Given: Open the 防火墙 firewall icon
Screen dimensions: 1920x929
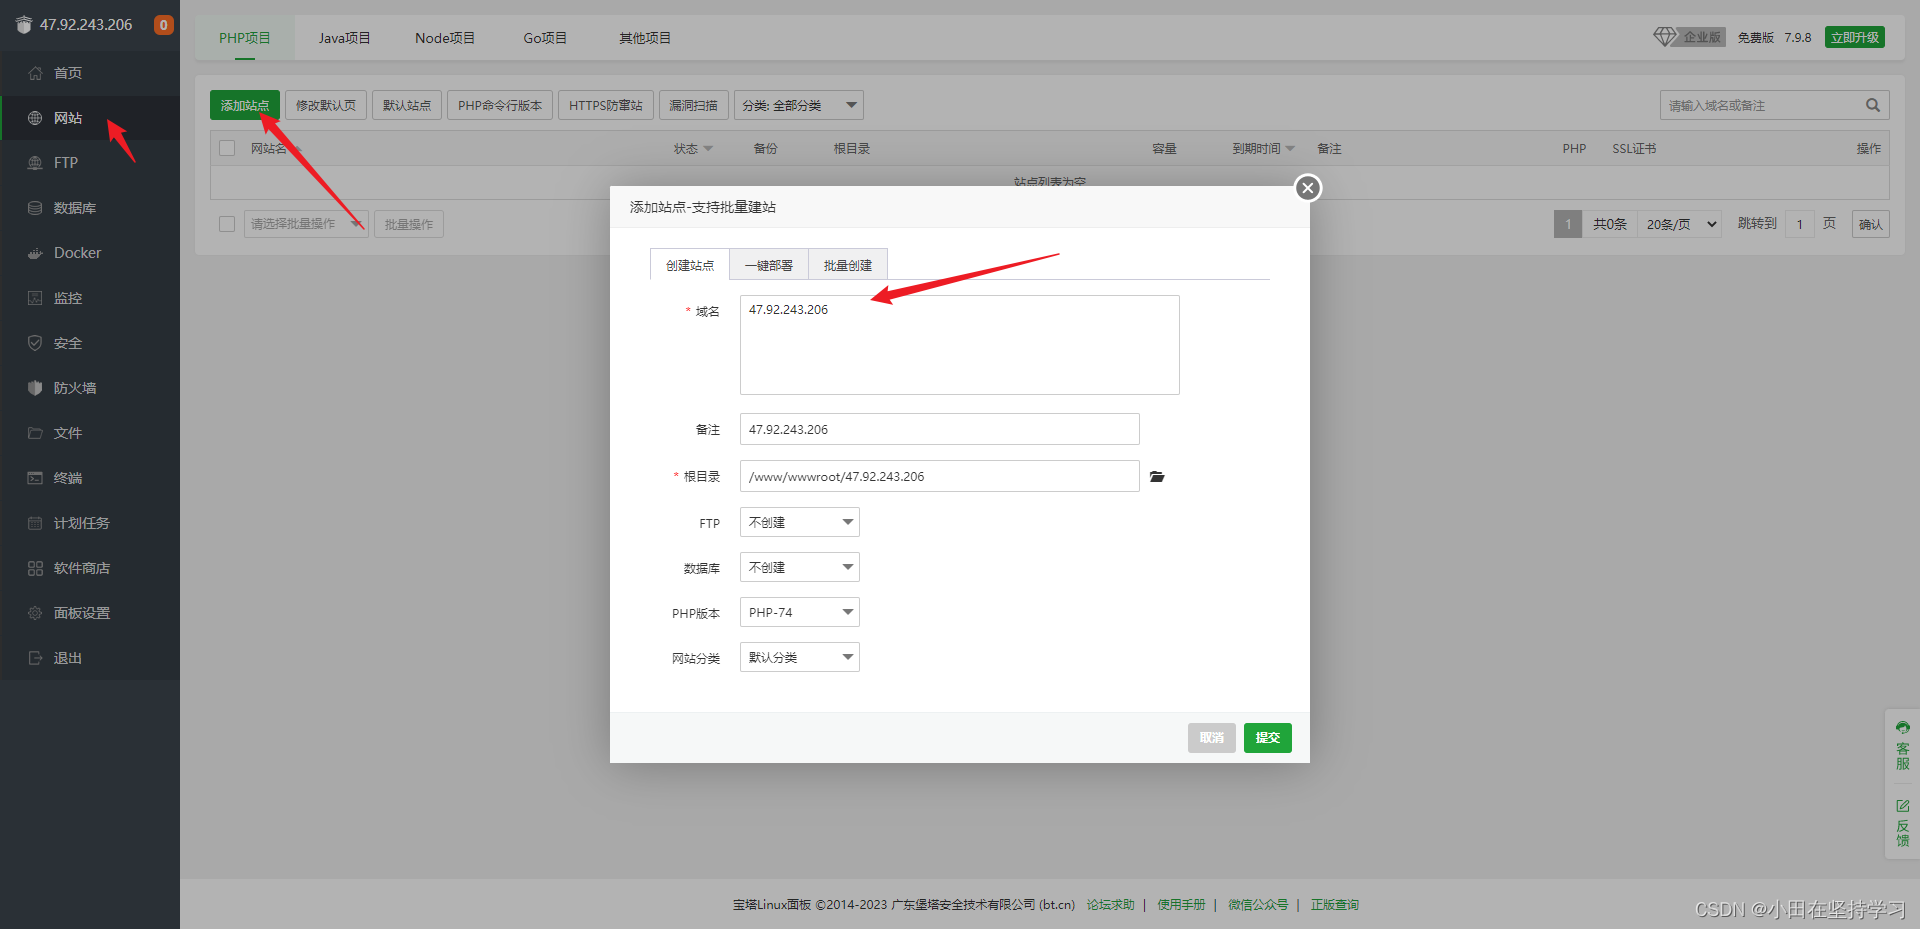Looking at the screenshot, I should (x=35, y=388).
